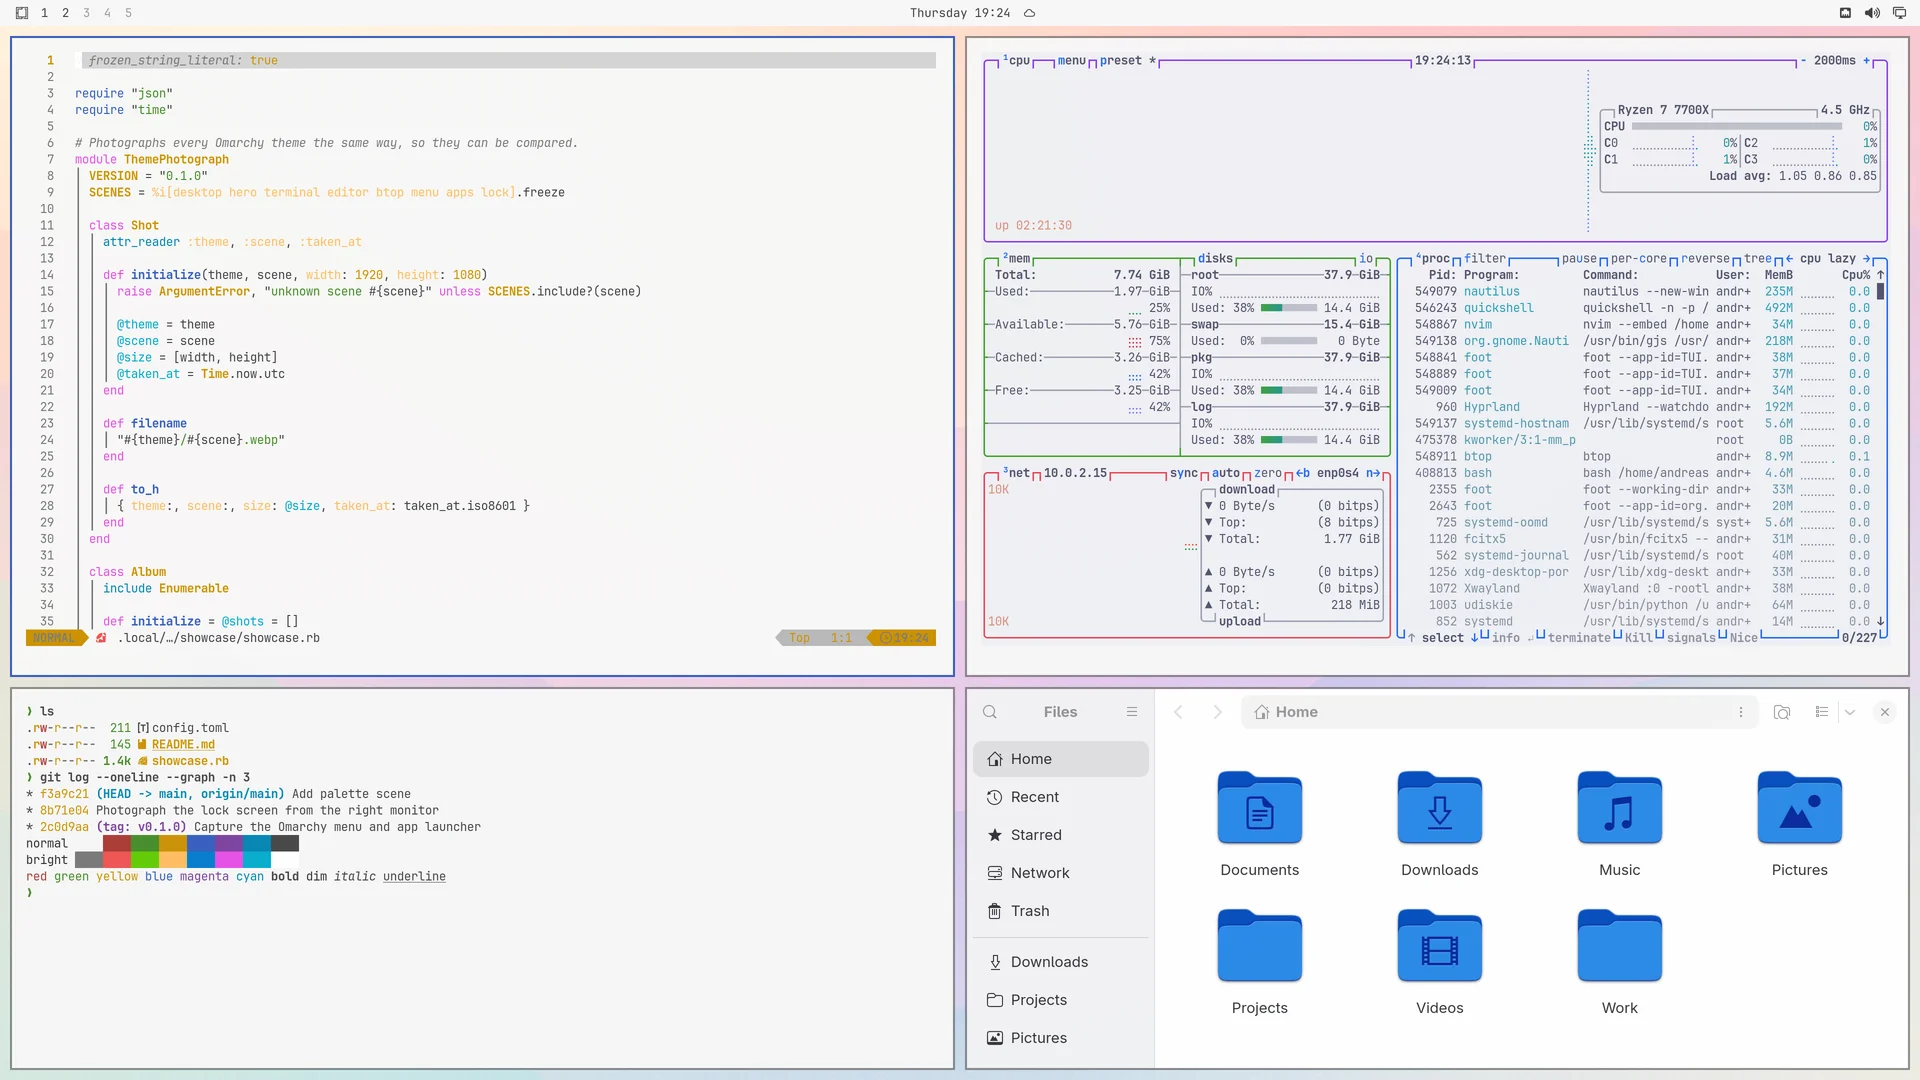Screen dimensions: 1920x1080
Task: Click the btop proc filter option
Action: point(1485,259)
